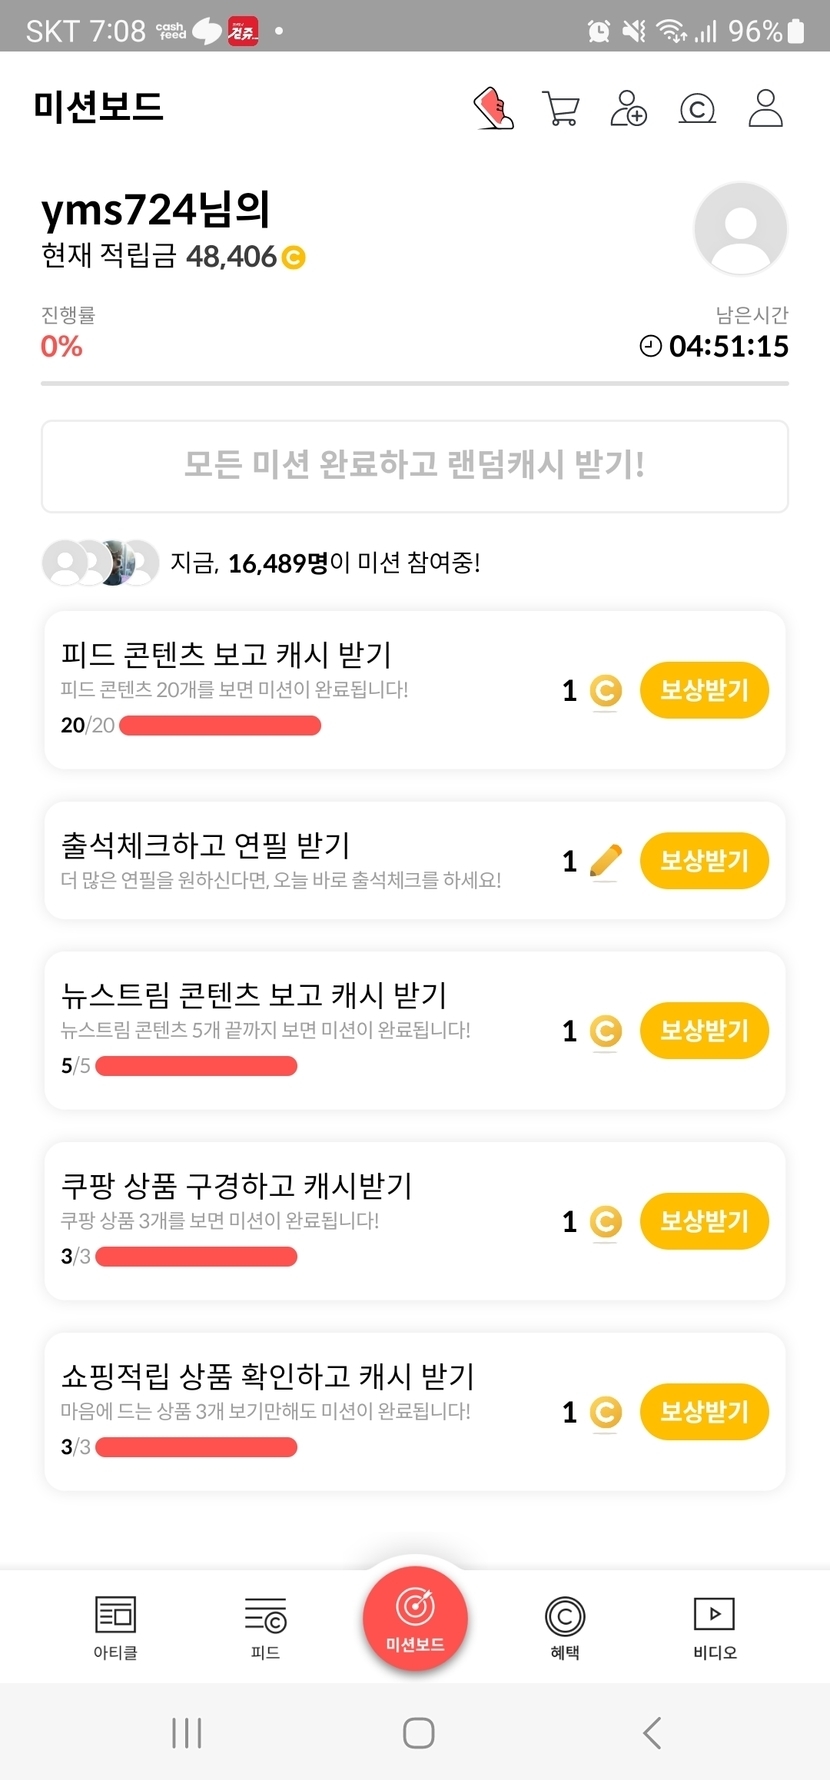The height and width of the screenshot is (1780, 830).
Task: Switch to the 아티클 tab
Action: pyautogui.click(x=115, y=1627)
